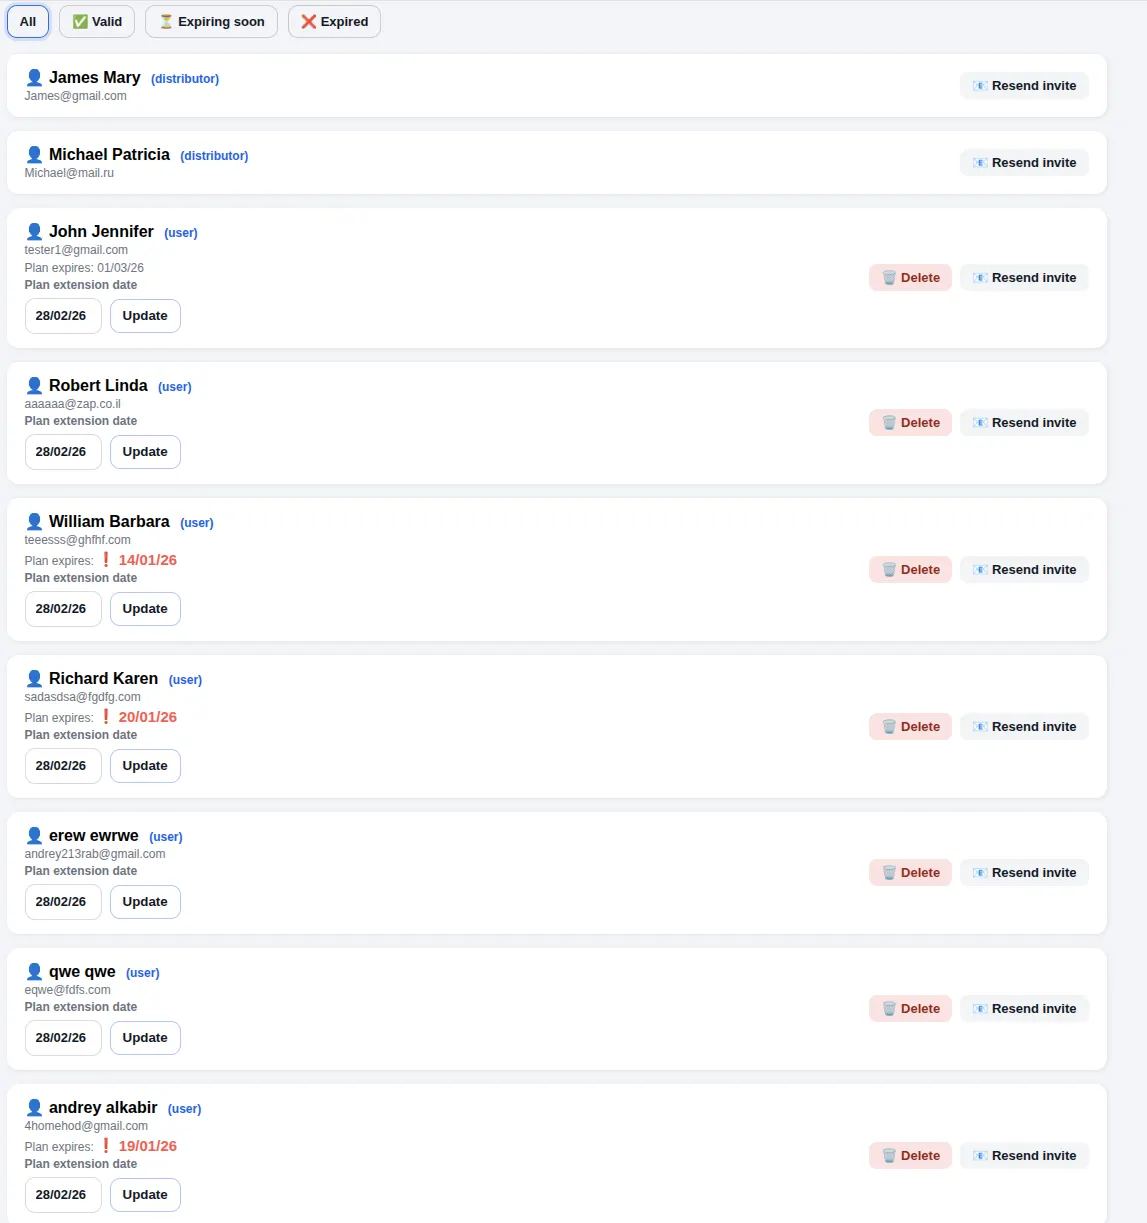Click the red X icon on the Expired filter

pyautogui.click(x=308, y=21)
